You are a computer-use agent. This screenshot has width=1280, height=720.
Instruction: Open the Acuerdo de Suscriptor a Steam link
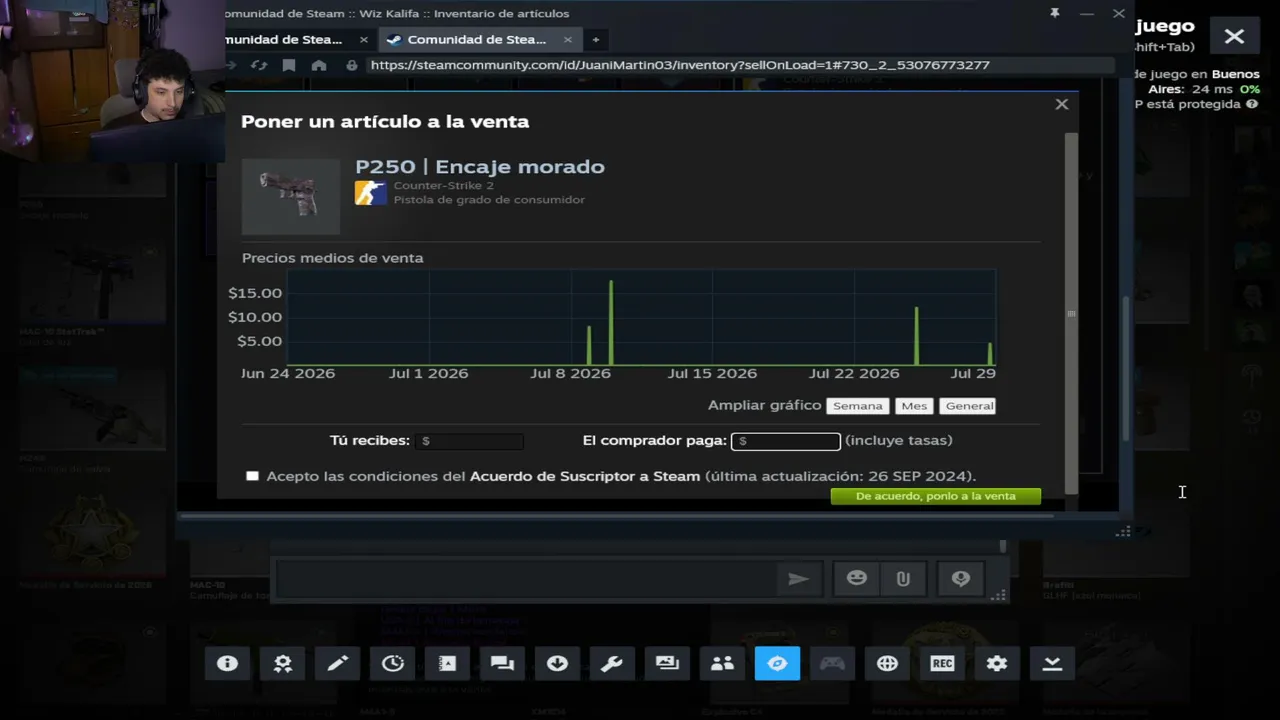[585, 476]
